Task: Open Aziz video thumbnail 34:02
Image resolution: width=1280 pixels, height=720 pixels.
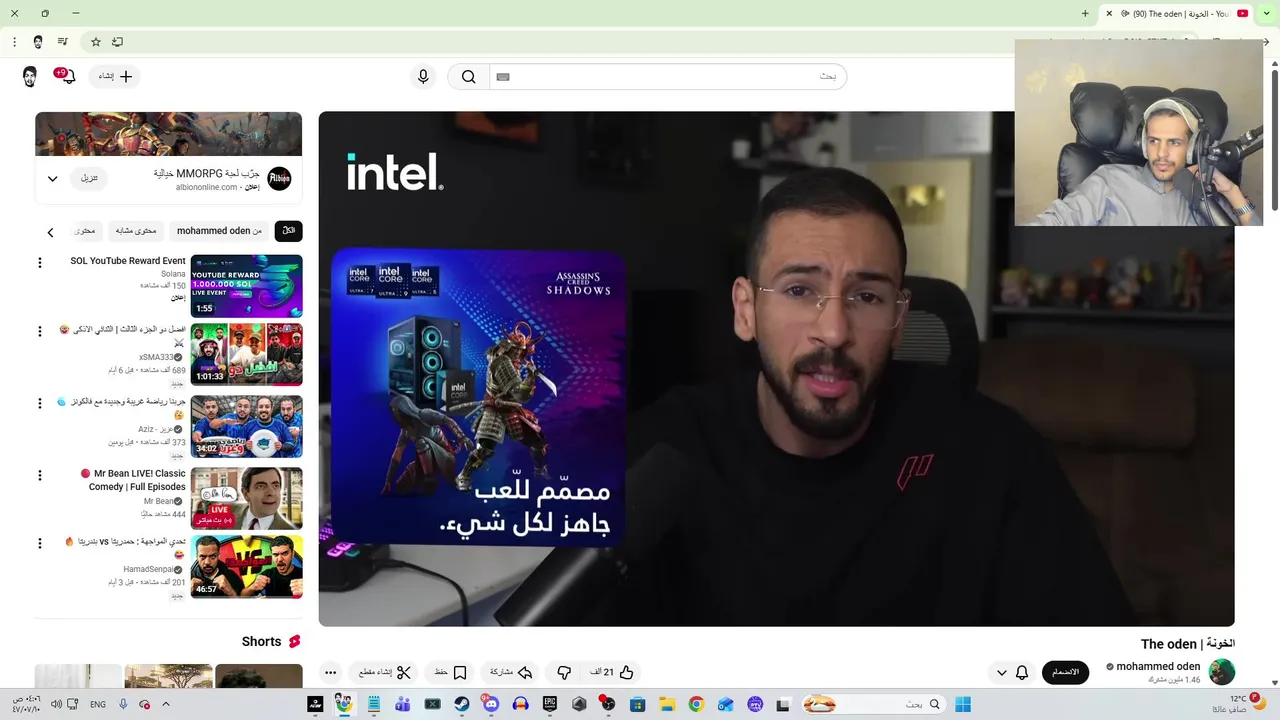Action: (246, 426)
